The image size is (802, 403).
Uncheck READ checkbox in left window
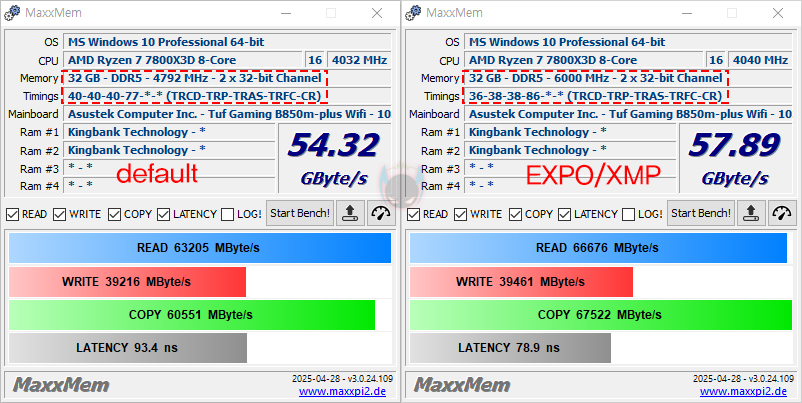pyautogui.click(x=12, y=214)
